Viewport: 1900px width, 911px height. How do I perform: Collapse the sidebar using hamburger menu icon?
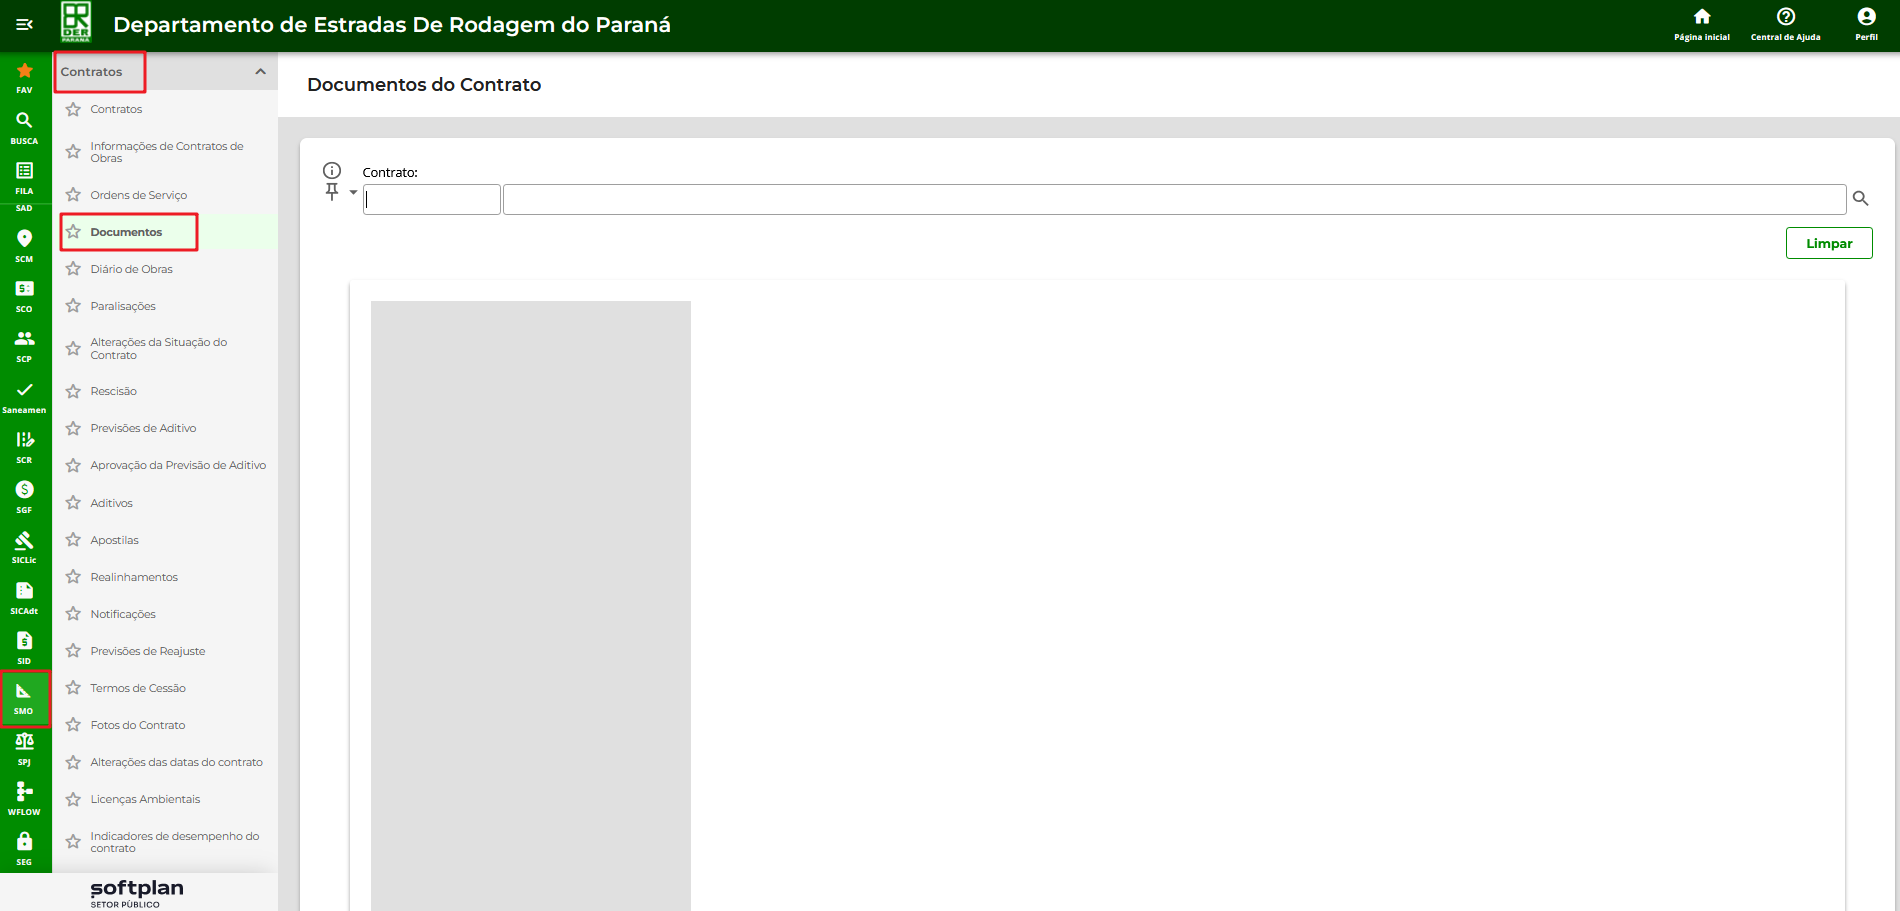[25, 24]
